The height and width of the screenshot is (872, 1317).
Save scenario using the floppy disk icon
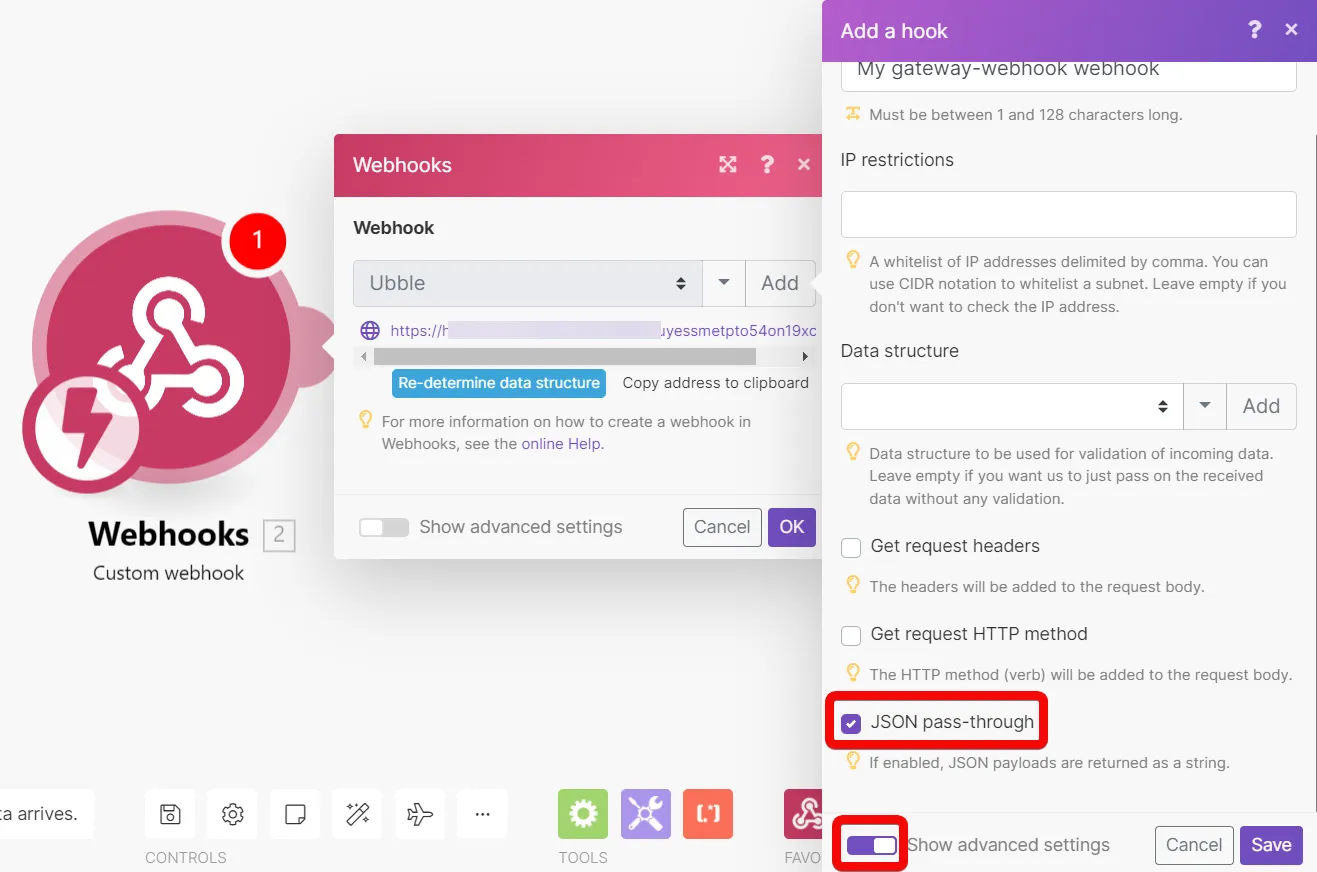click(171, 814)
